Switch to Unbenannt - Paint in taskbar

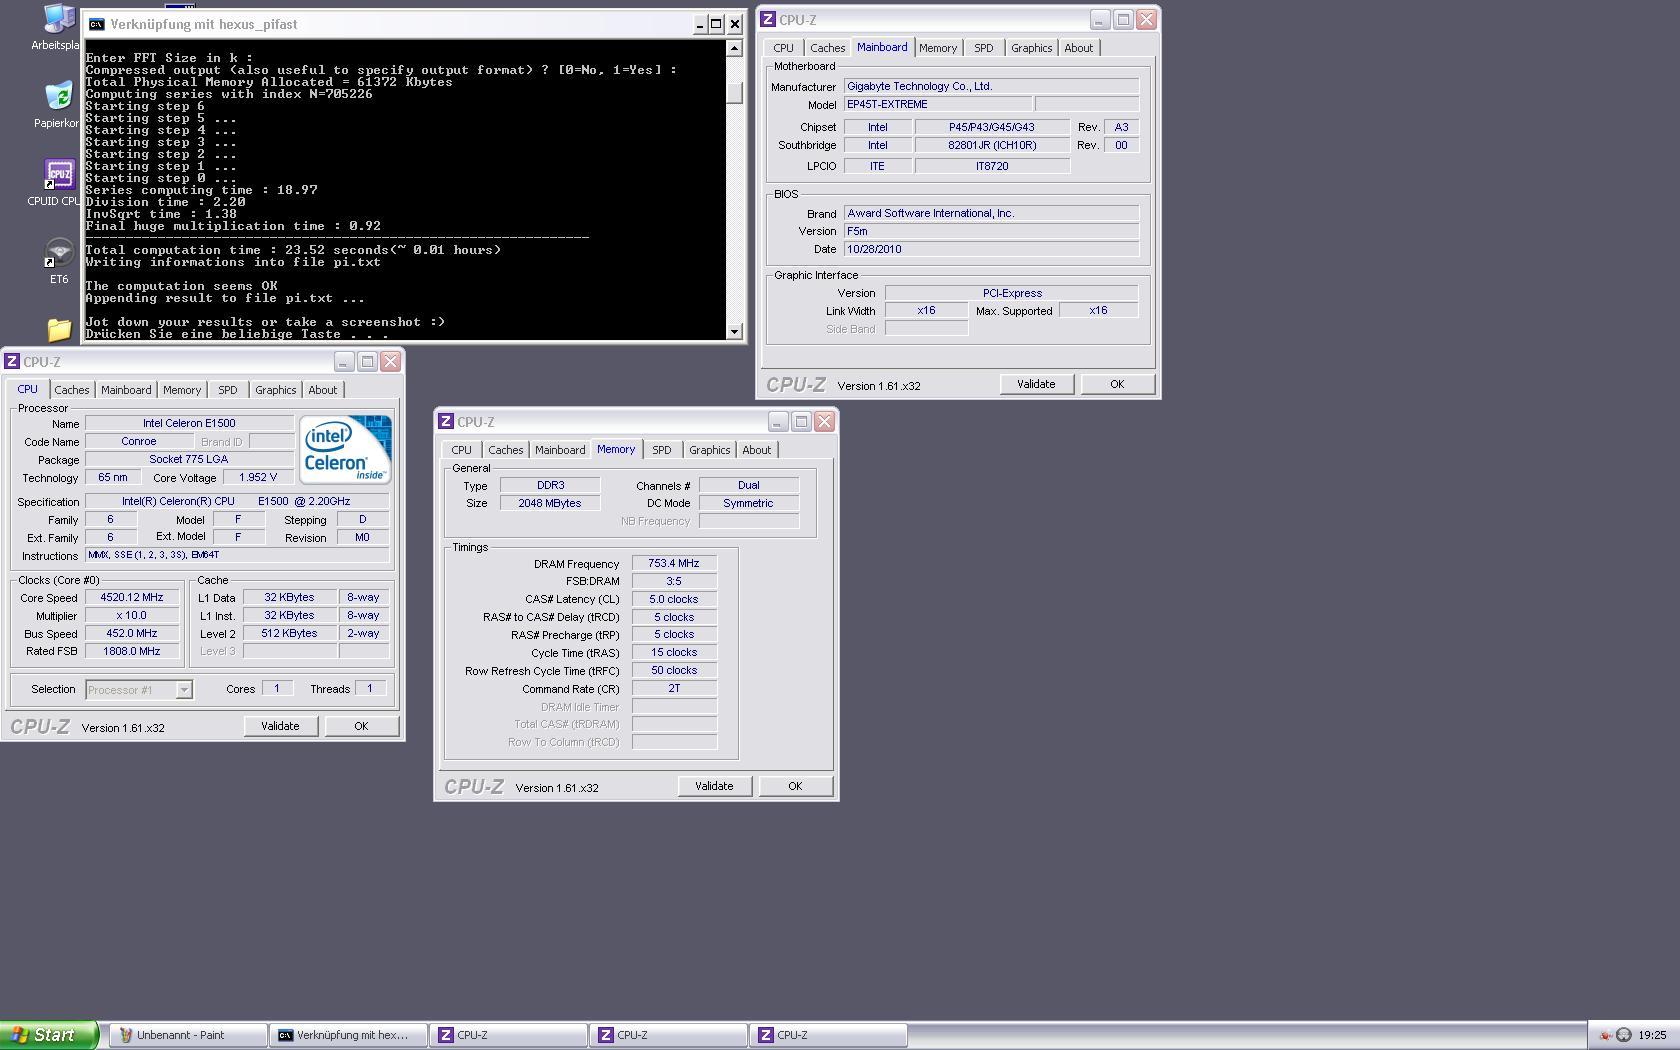(188, 1035)
